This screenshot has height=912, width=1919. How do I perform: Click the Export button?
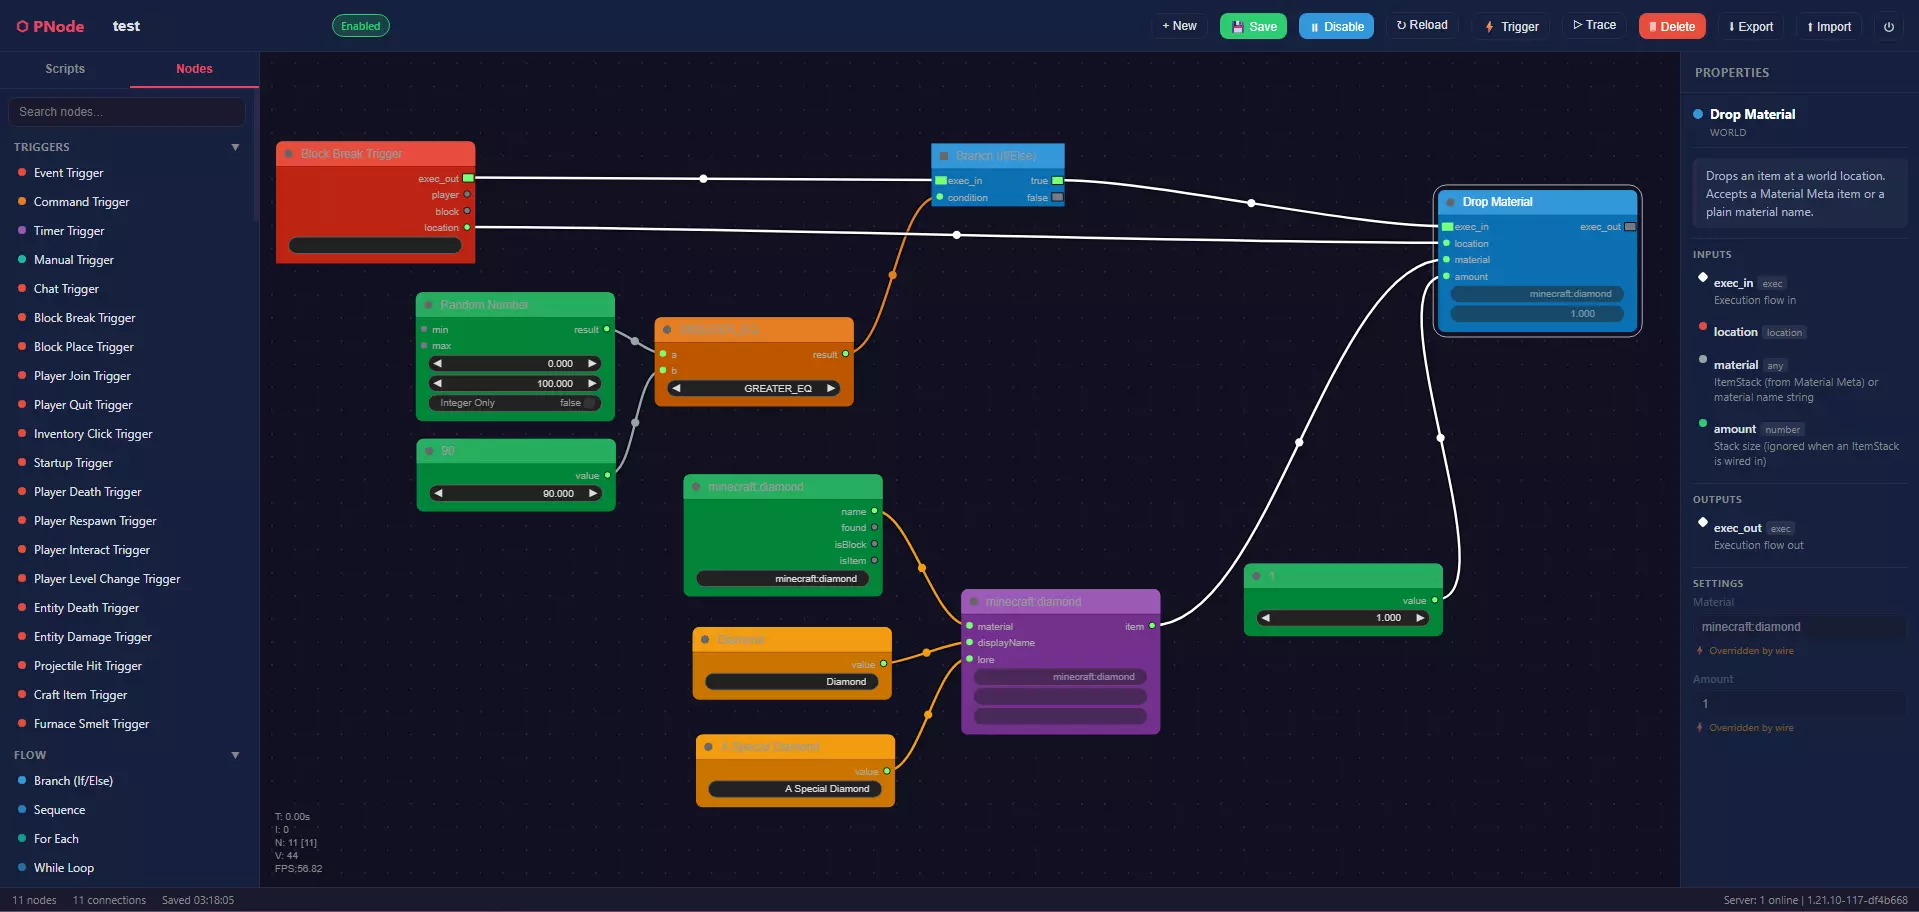point(1750,27)
